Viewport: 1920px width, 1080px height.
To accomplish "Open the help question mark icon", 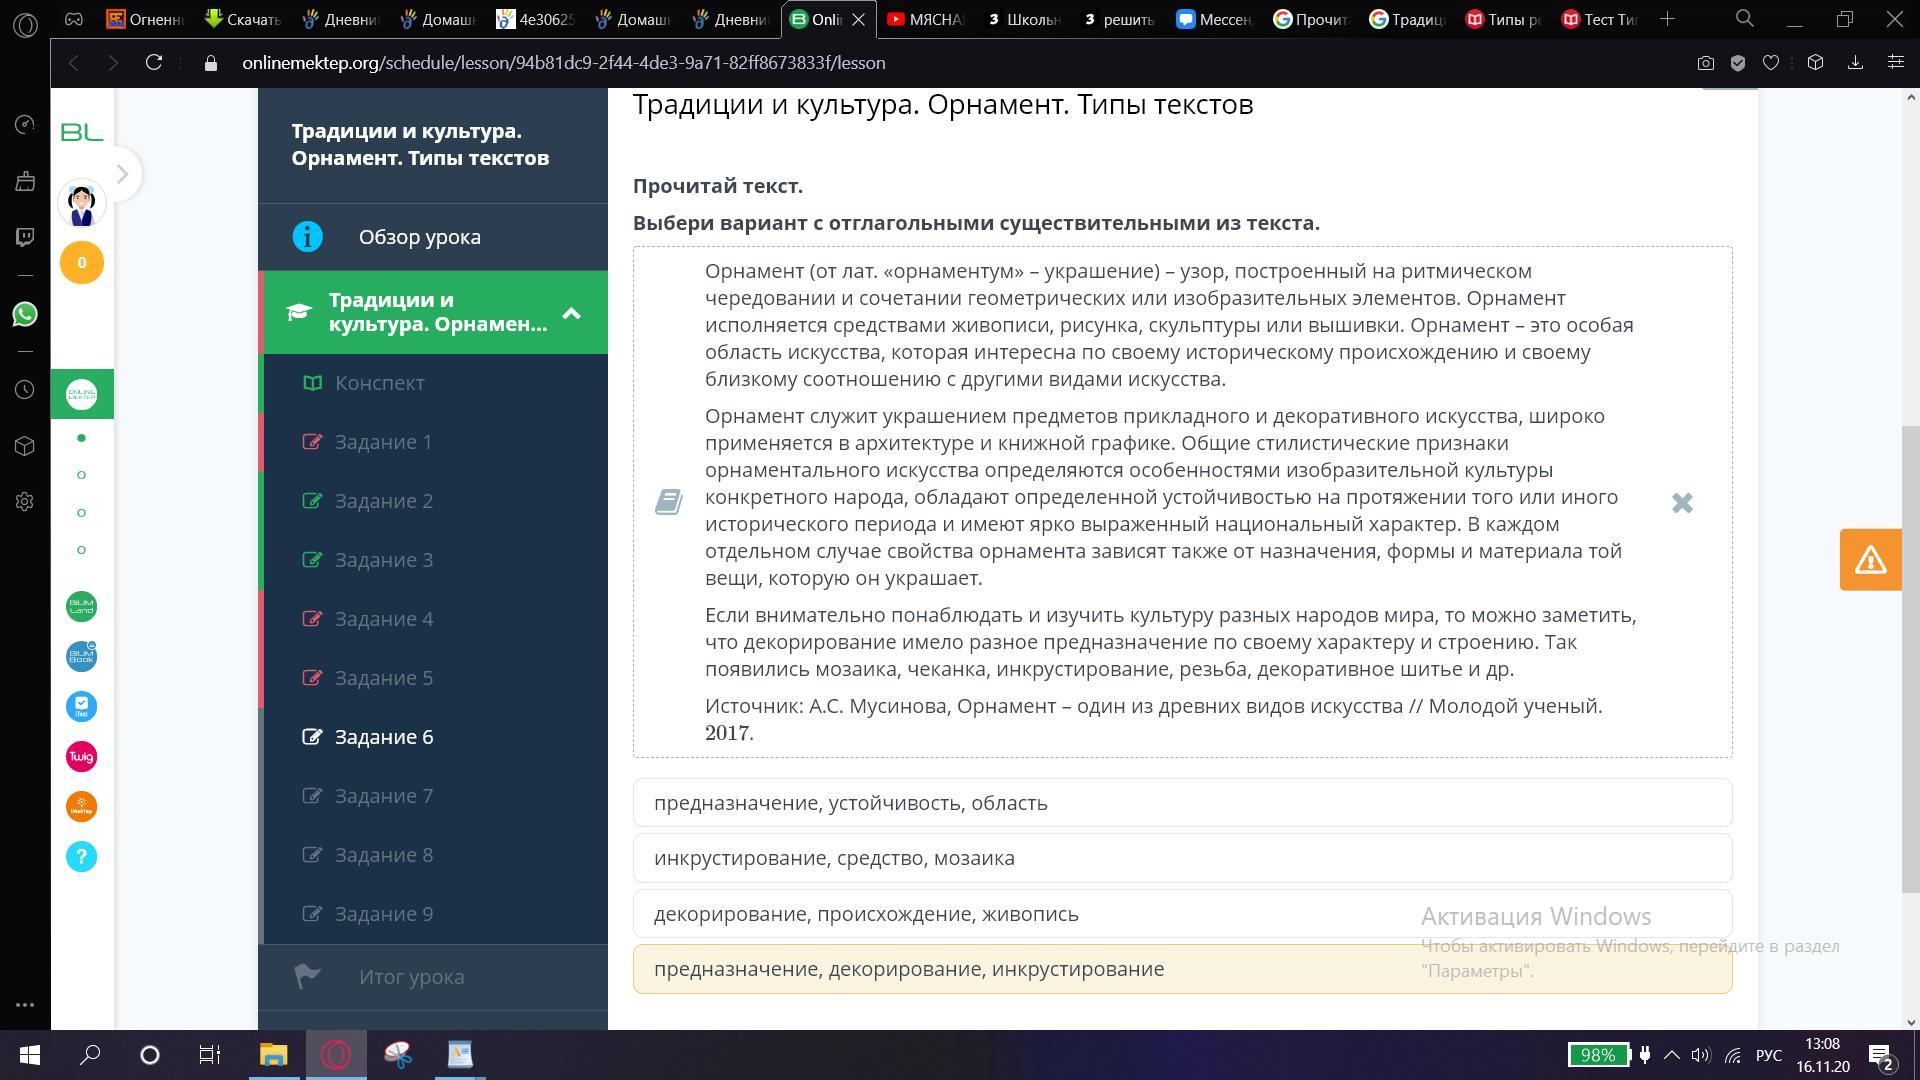I will click(x=81, y=857).
